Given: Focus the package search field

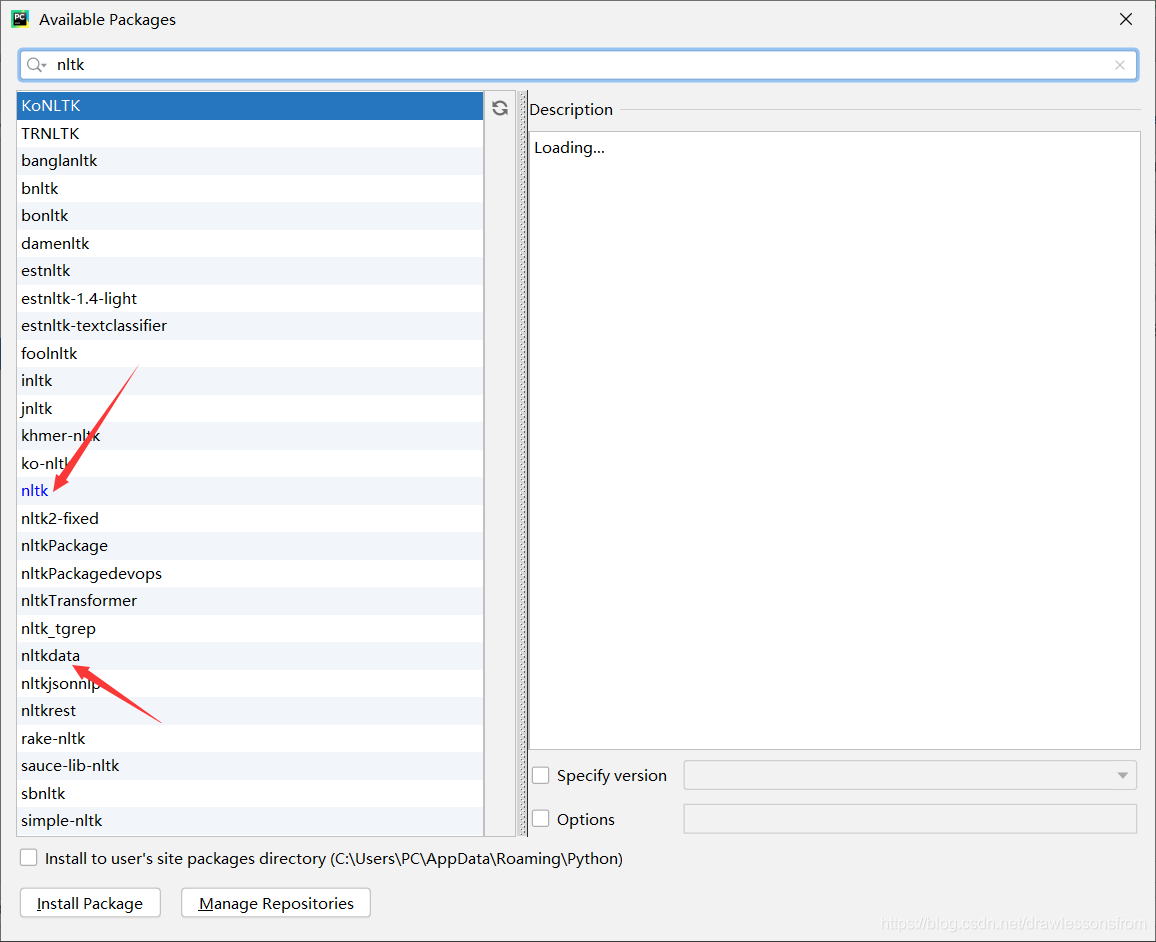Looking at the screenshot, I should 578,65.
